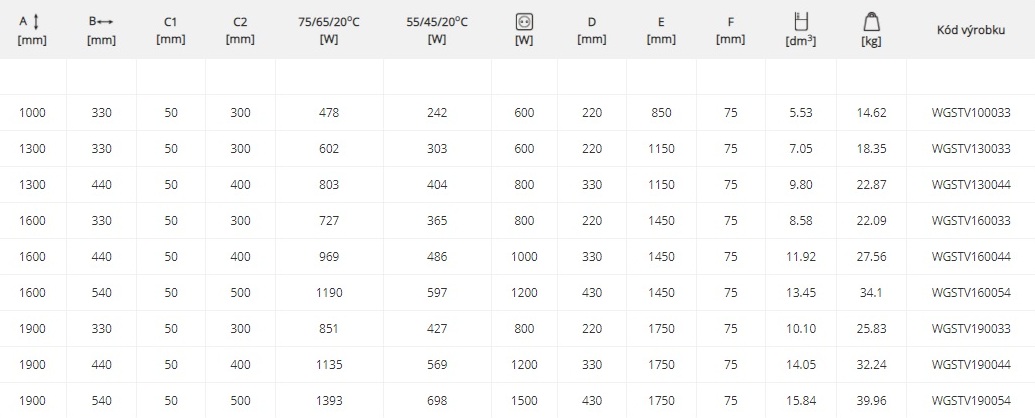Click the water volume container icon

(801, 22)
